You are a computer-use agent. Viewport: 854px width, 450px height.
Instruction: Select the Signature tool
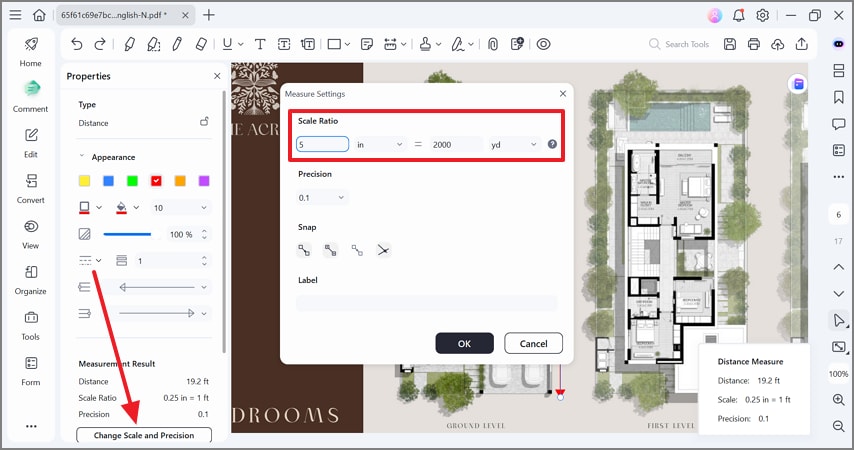pyautogui.click(x=458, y=44)
